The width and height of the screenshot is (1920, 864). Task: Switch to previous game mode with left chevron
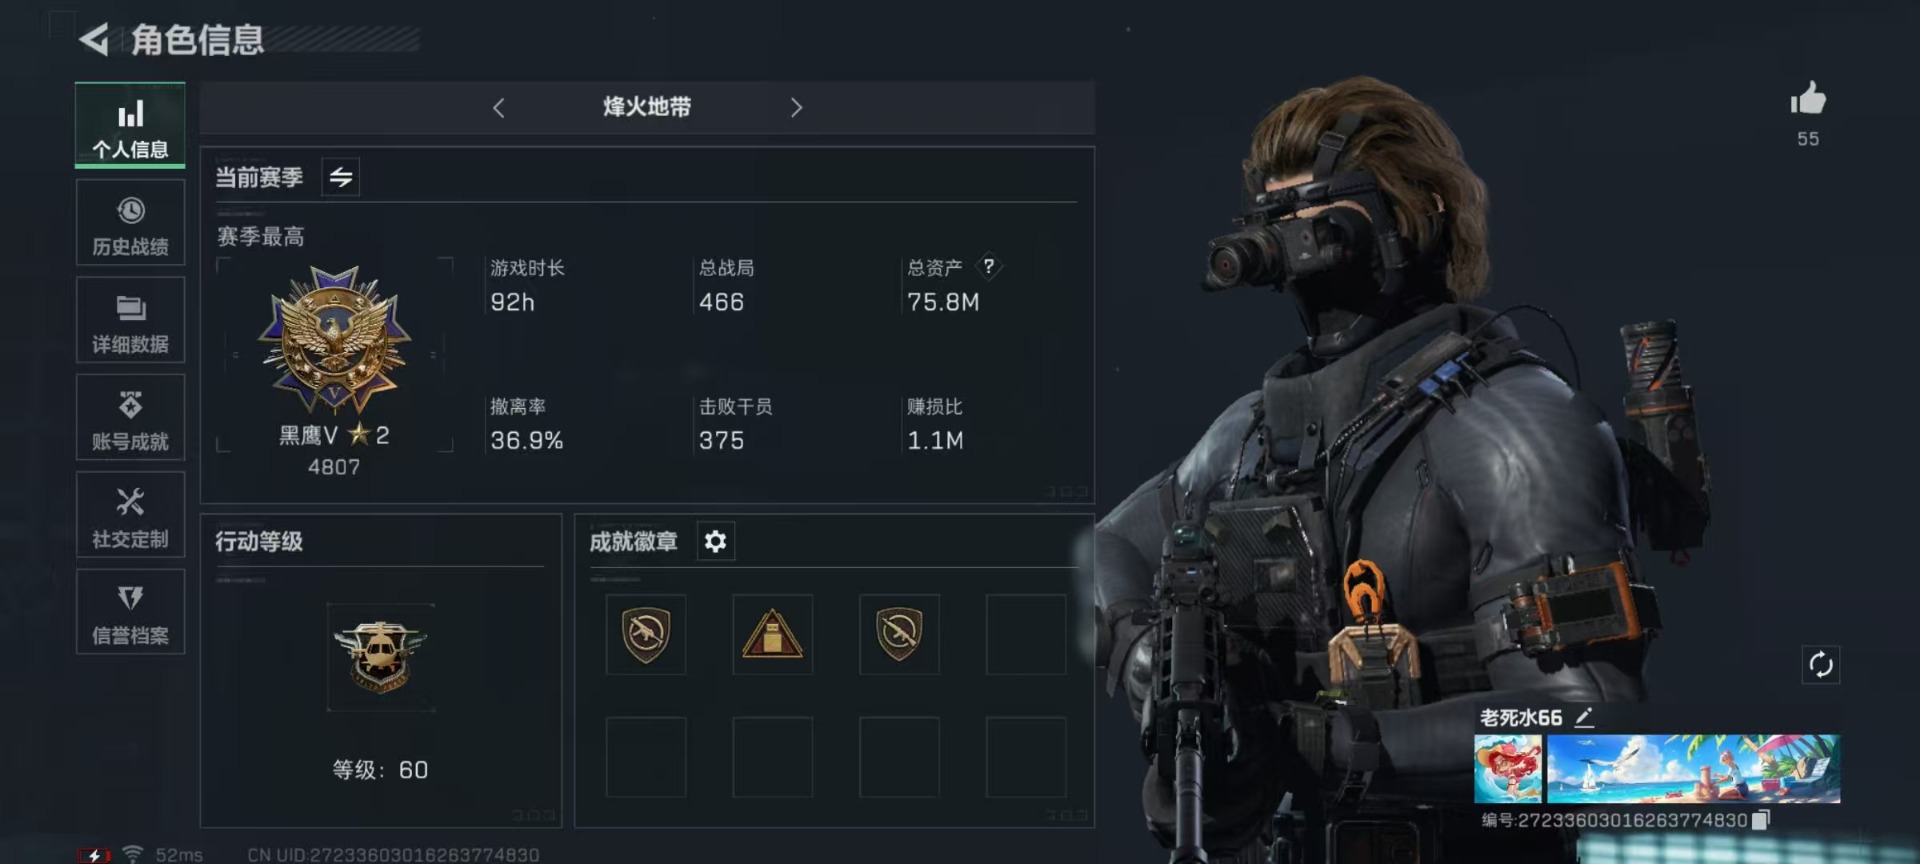click(x=498, y=108)
